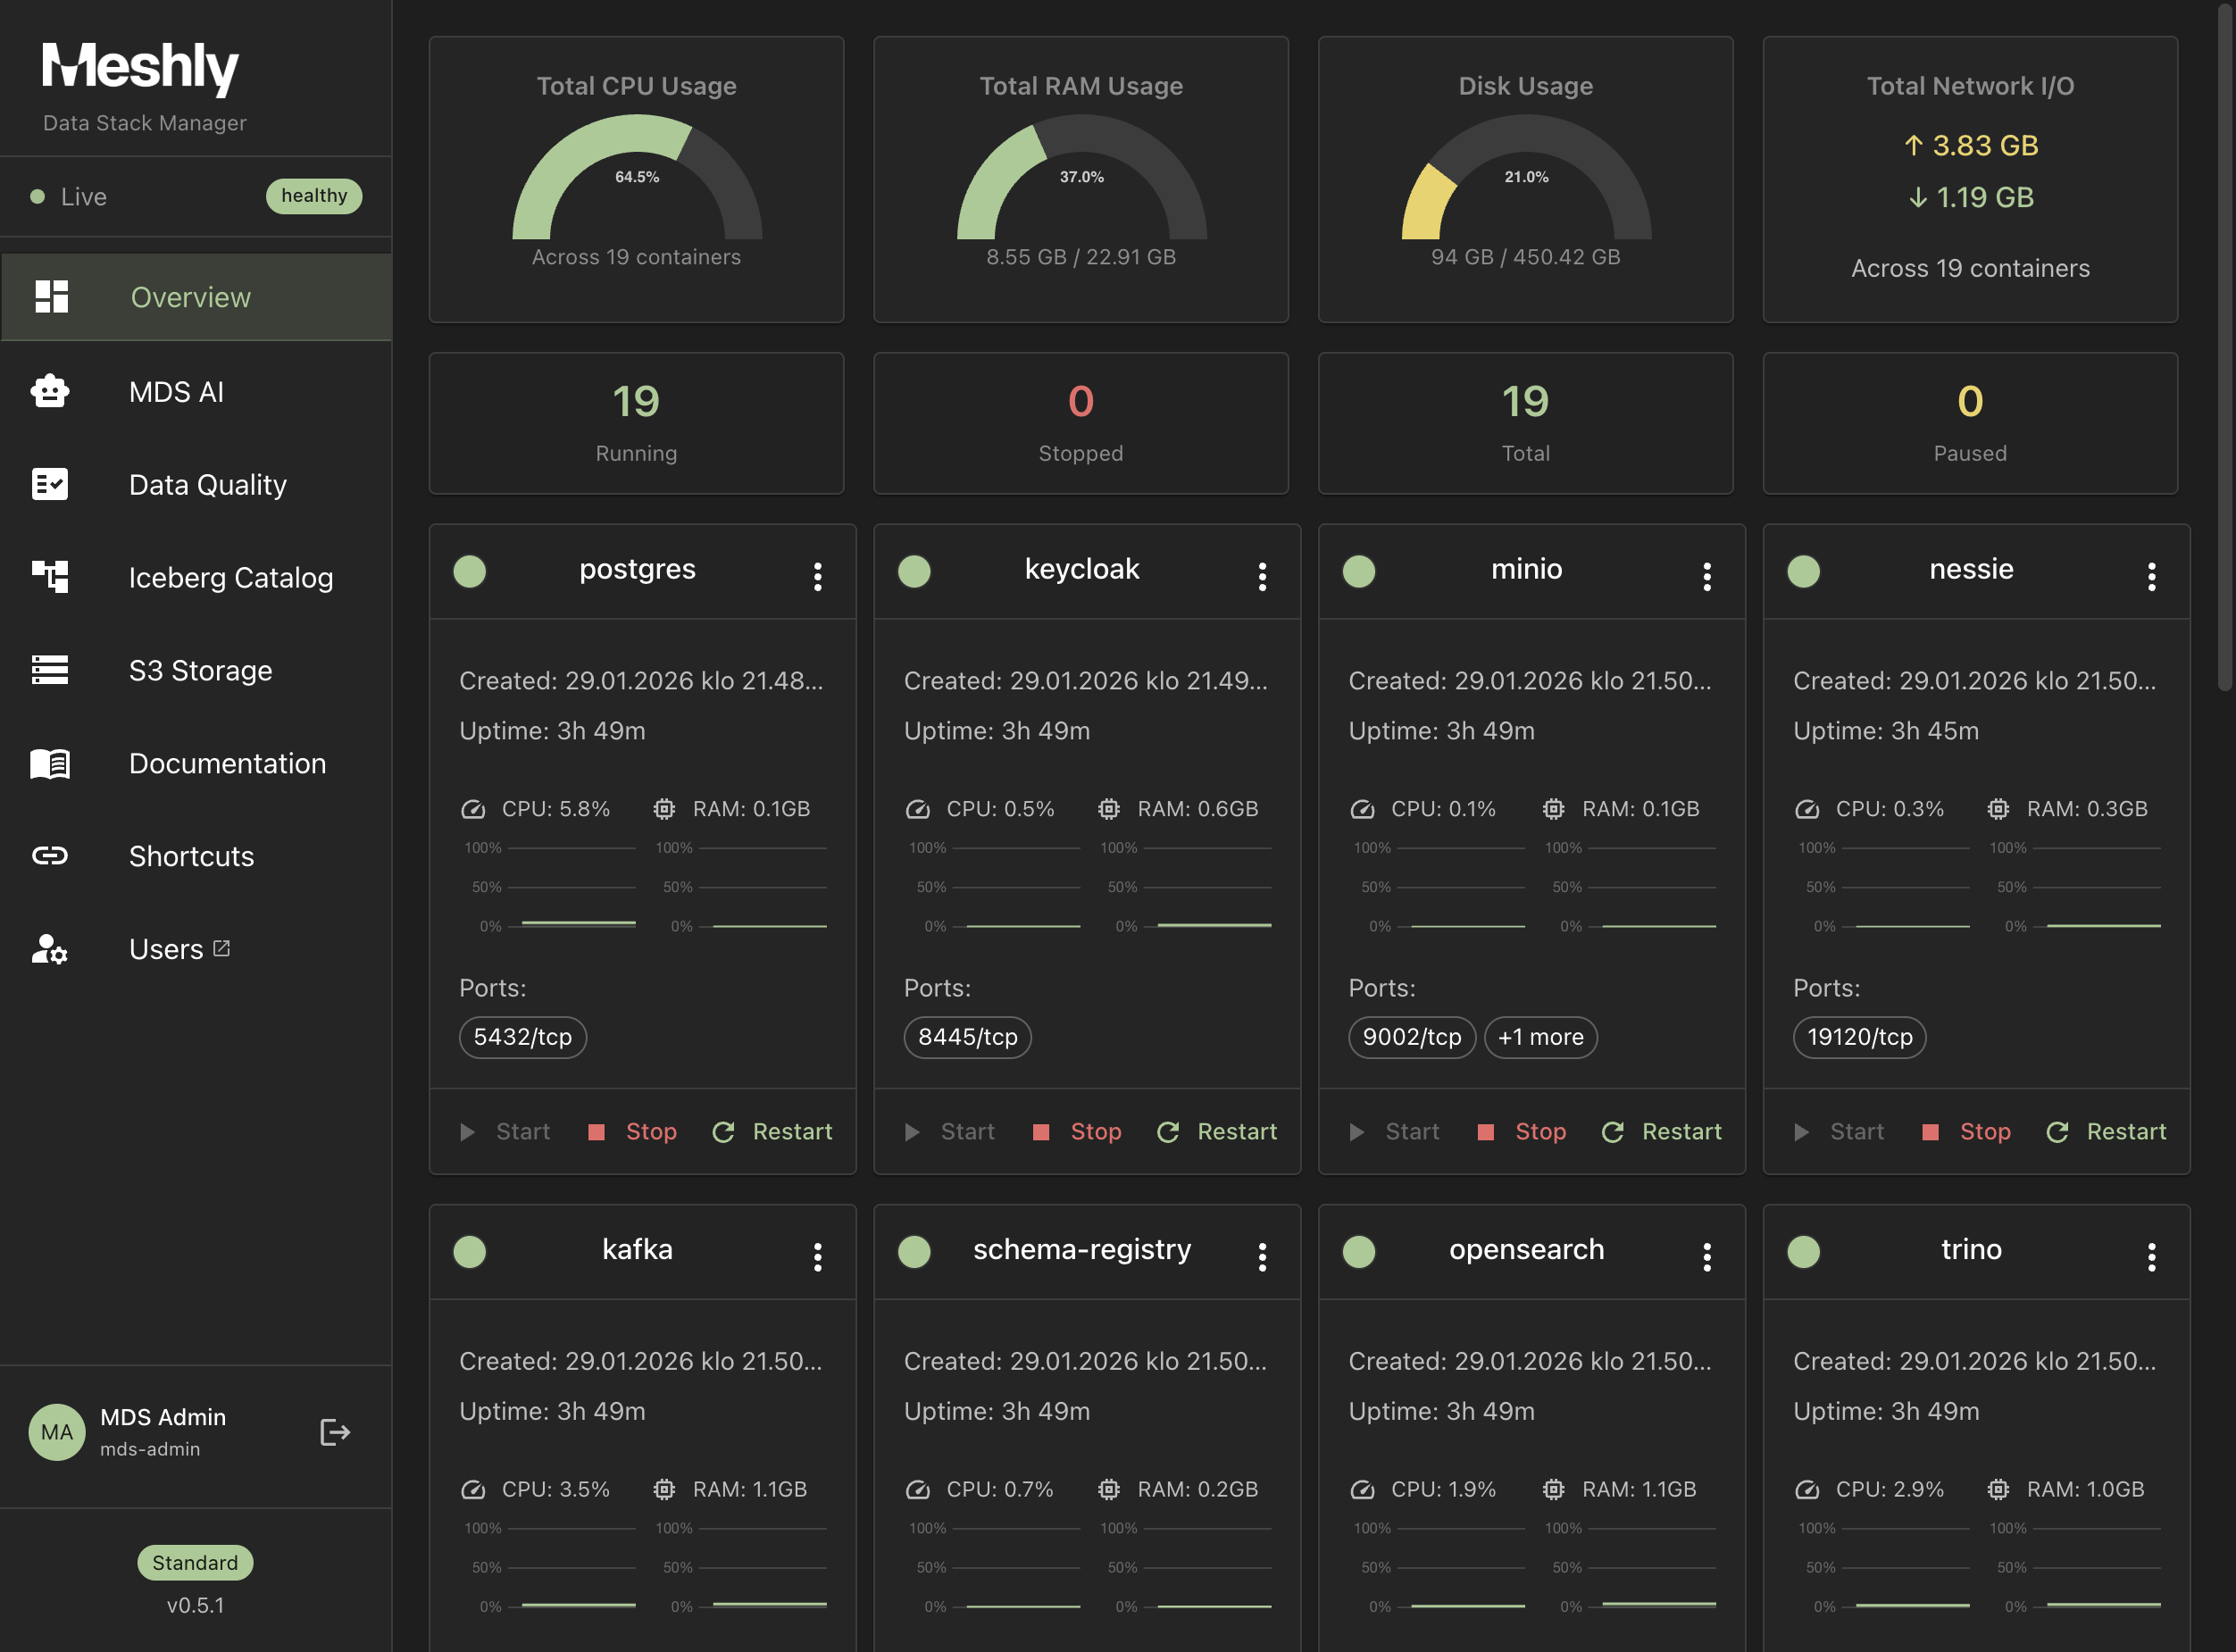Open the Documentation book icon

click(50, 763)
